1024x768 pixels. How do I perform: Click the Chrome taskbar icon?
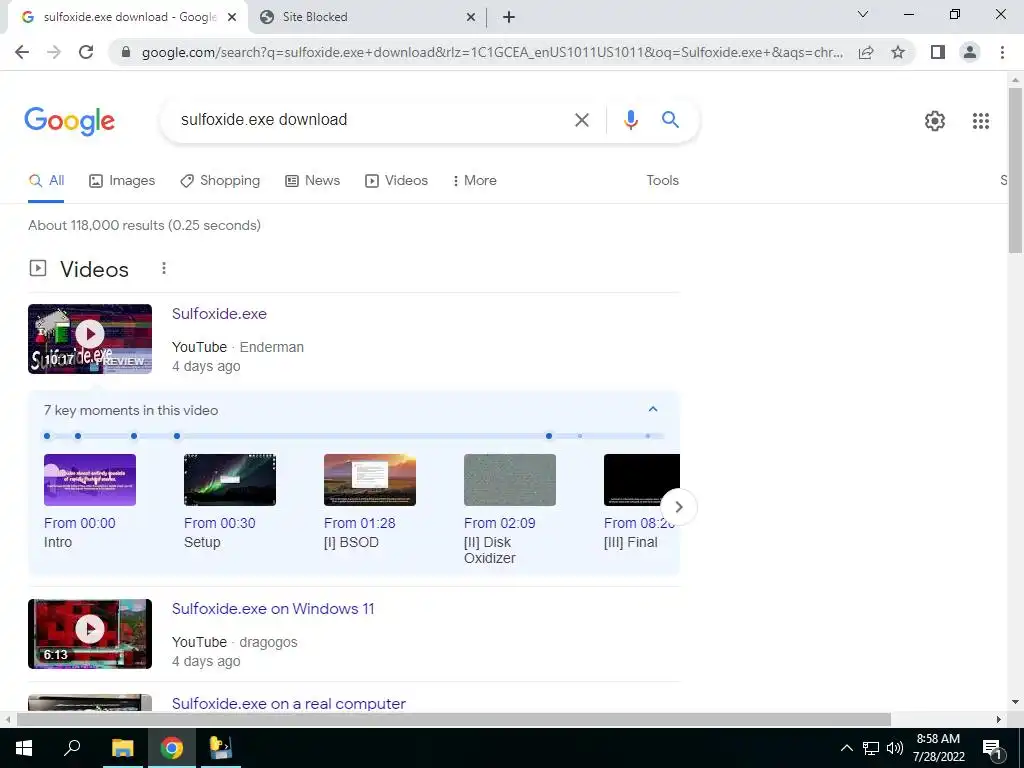pos(172,748)
